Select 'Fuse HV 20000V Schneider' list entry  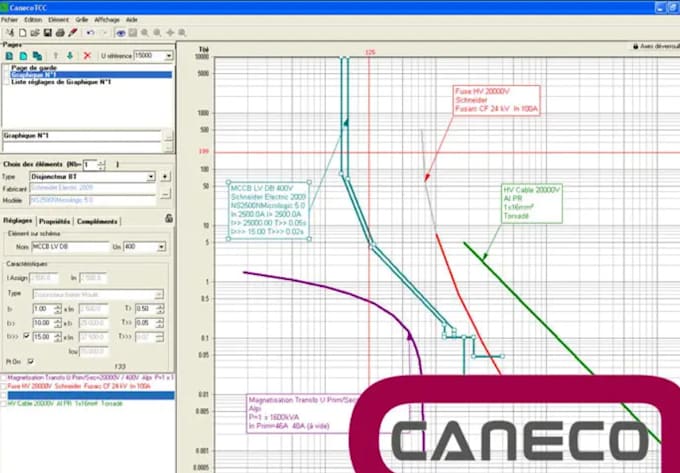79,386
